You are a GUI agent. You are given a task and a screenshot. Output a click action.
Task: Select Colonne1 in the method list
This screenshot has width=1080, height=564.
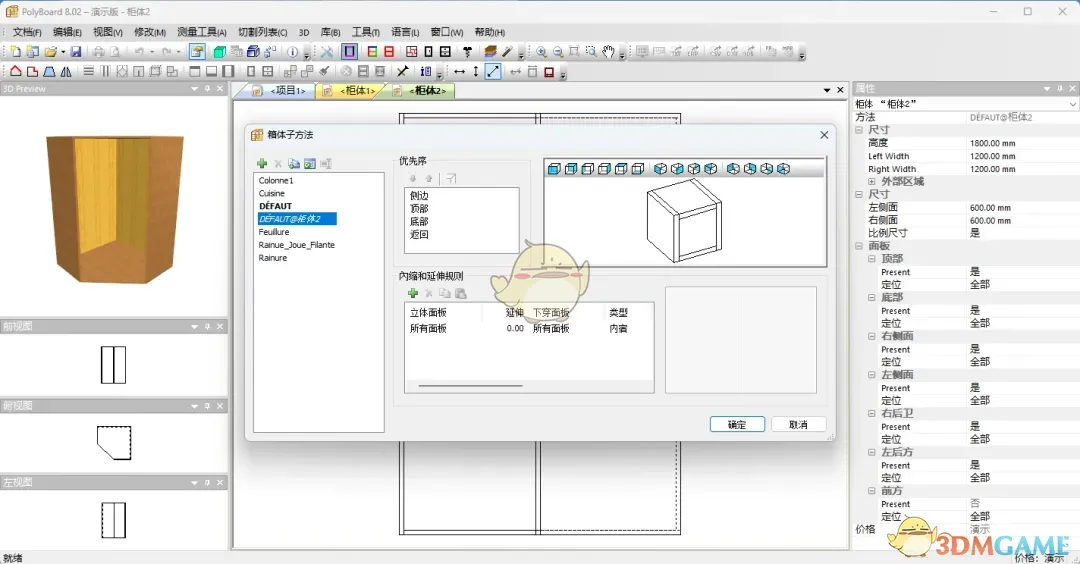click(276, 180)
